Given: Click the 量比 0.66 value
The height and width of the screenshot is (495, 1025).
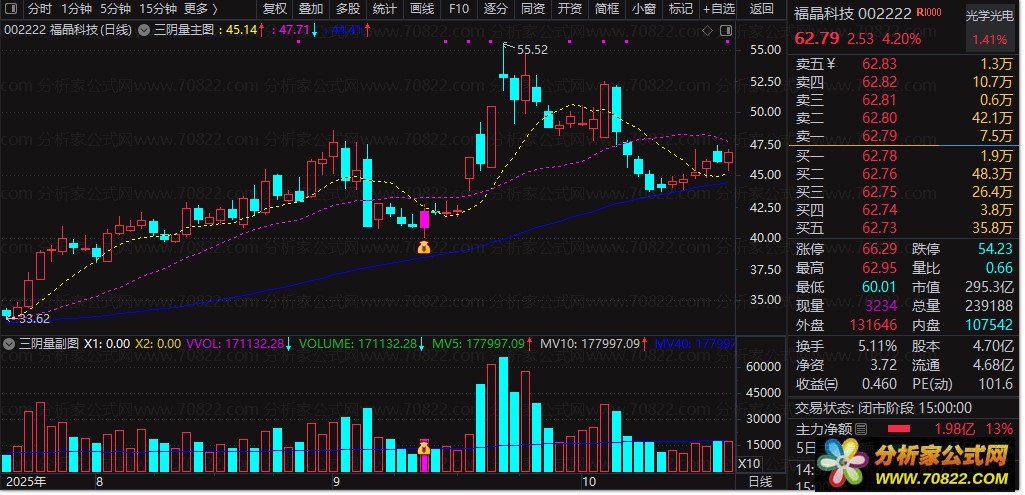Looking at the screenshot, I should pyautogui.click(x=999, y=268).
